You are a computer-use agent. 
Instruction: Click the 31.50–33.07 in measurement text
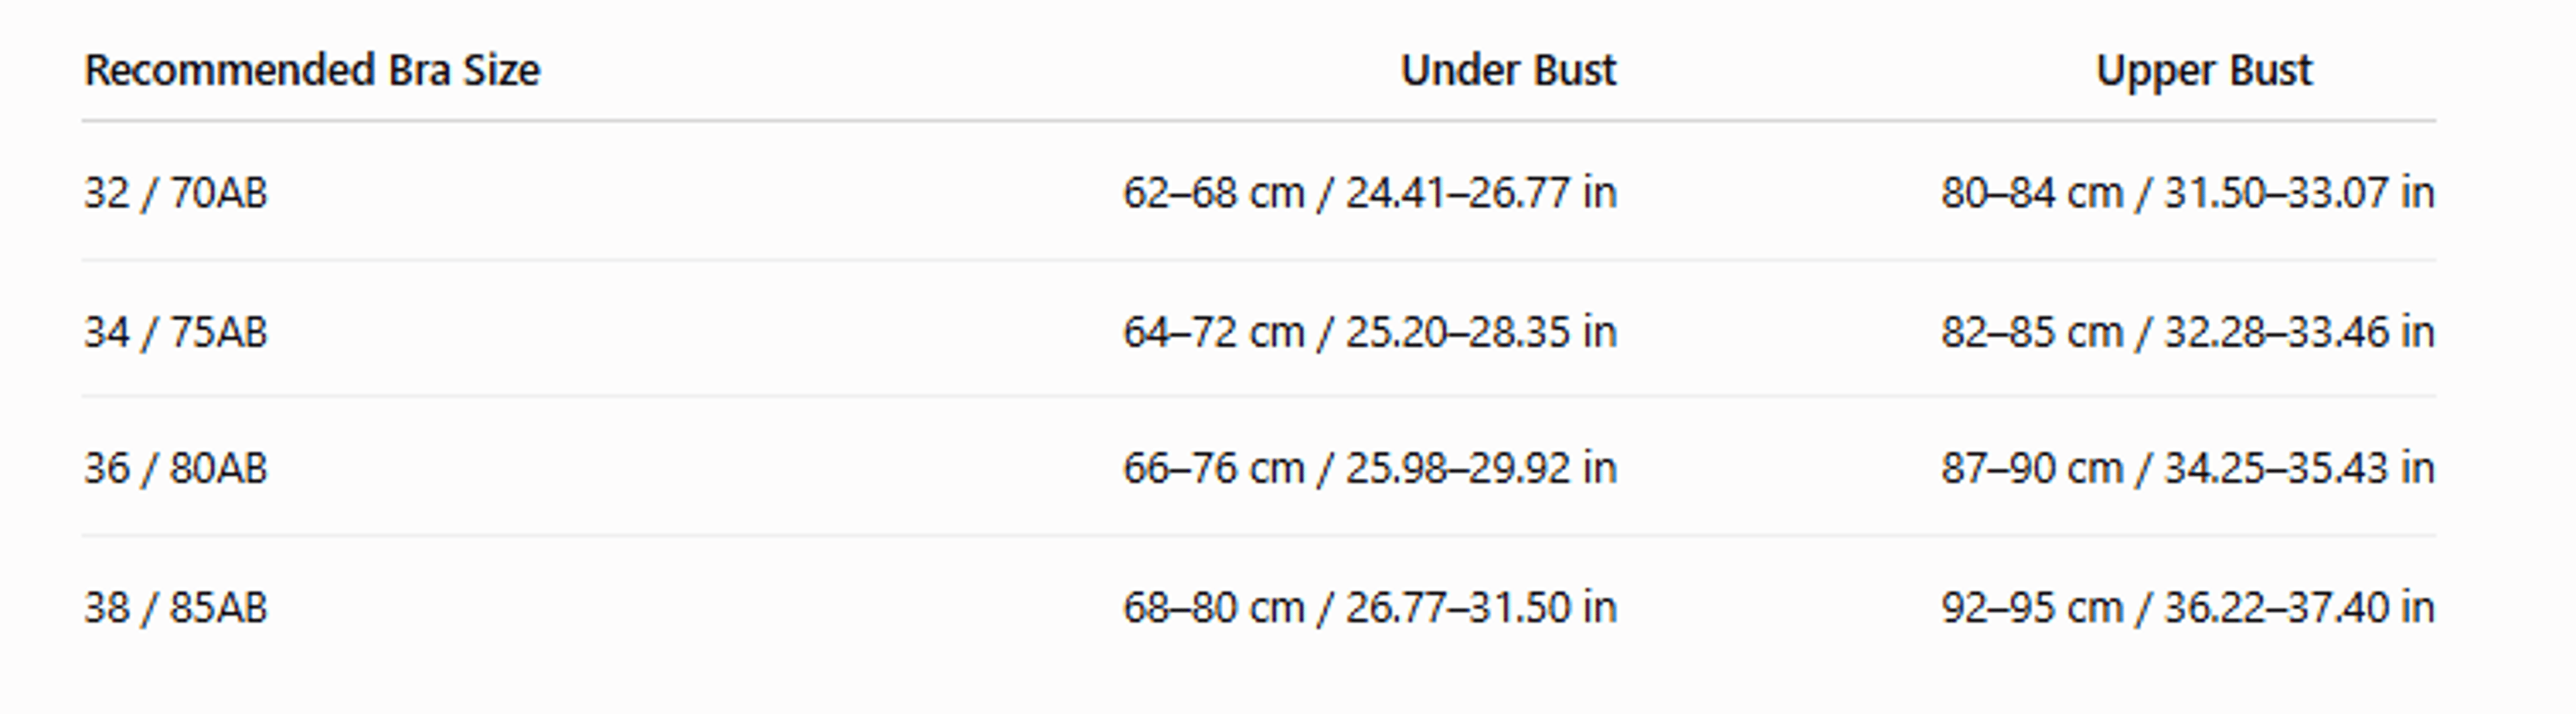(2299, 193)
